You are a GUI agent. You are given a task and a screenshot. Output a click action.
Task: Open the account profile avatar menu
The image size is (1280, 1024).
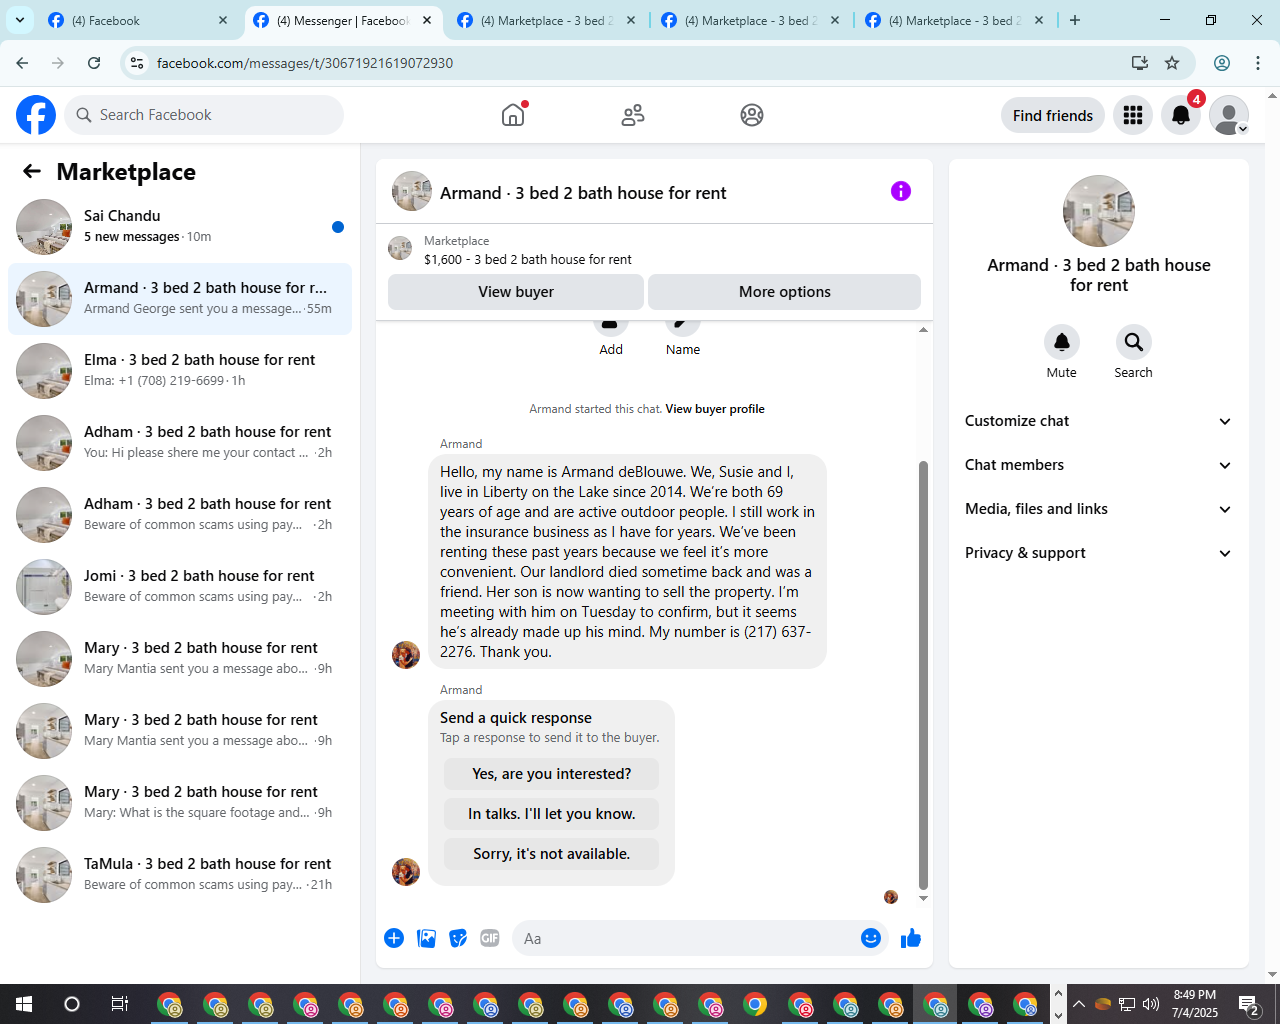(1229, 115)
